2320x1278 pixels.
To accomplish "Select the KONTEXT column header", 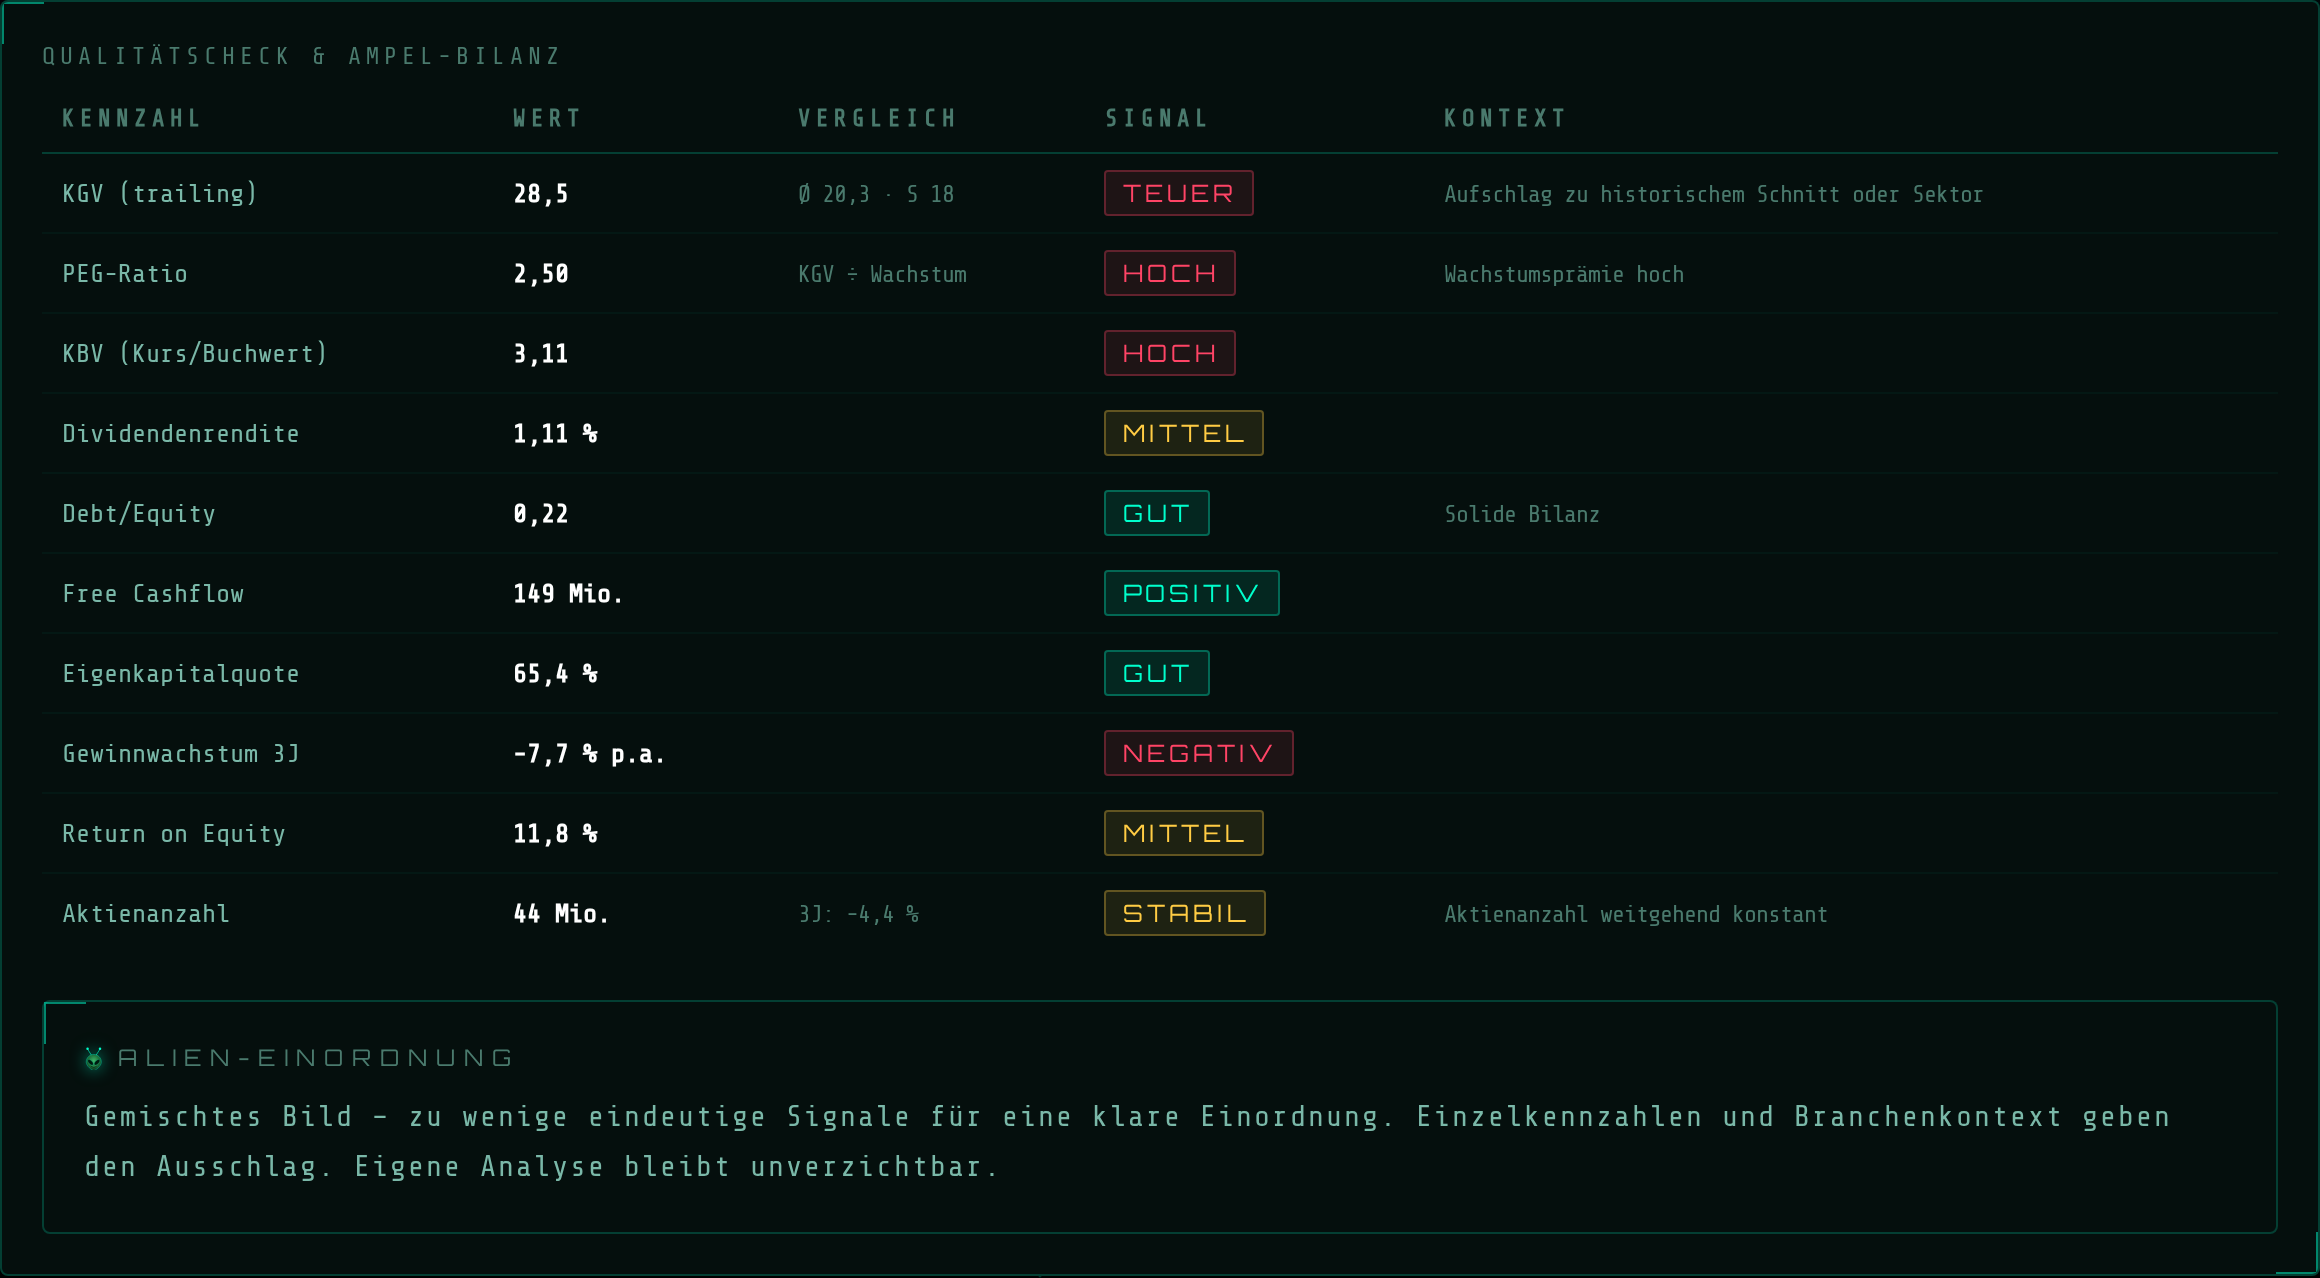I will point(1505,118).
